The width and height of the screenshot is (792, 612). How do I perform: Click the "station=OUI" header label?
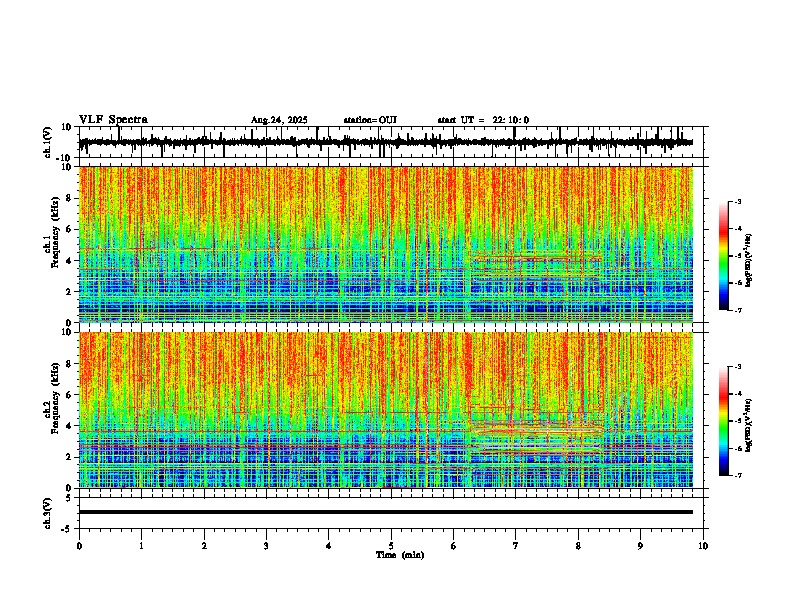click(370, 120)
